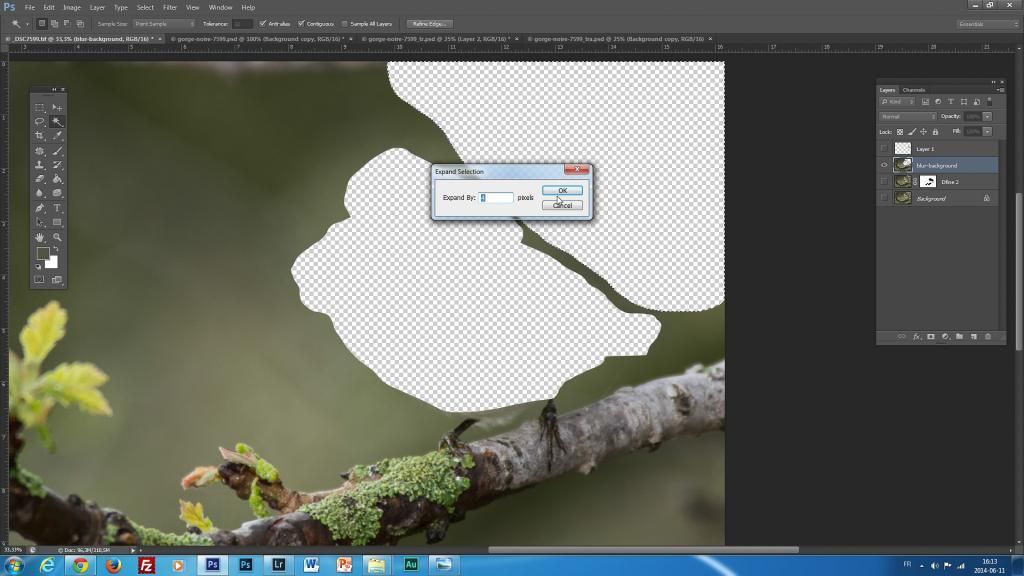This screenshot has height=576, width=1024.
Task: Click the Expand By input field
Action: coord(497,197)
